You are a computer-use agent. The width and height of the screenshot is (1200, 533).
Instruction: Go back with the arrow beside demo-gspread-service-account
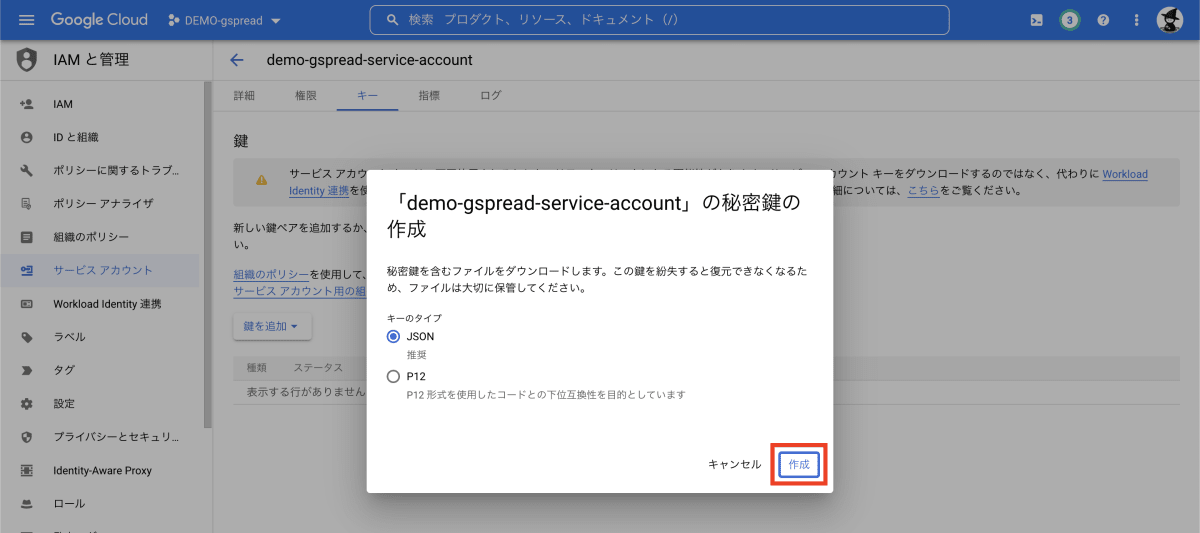237,60
